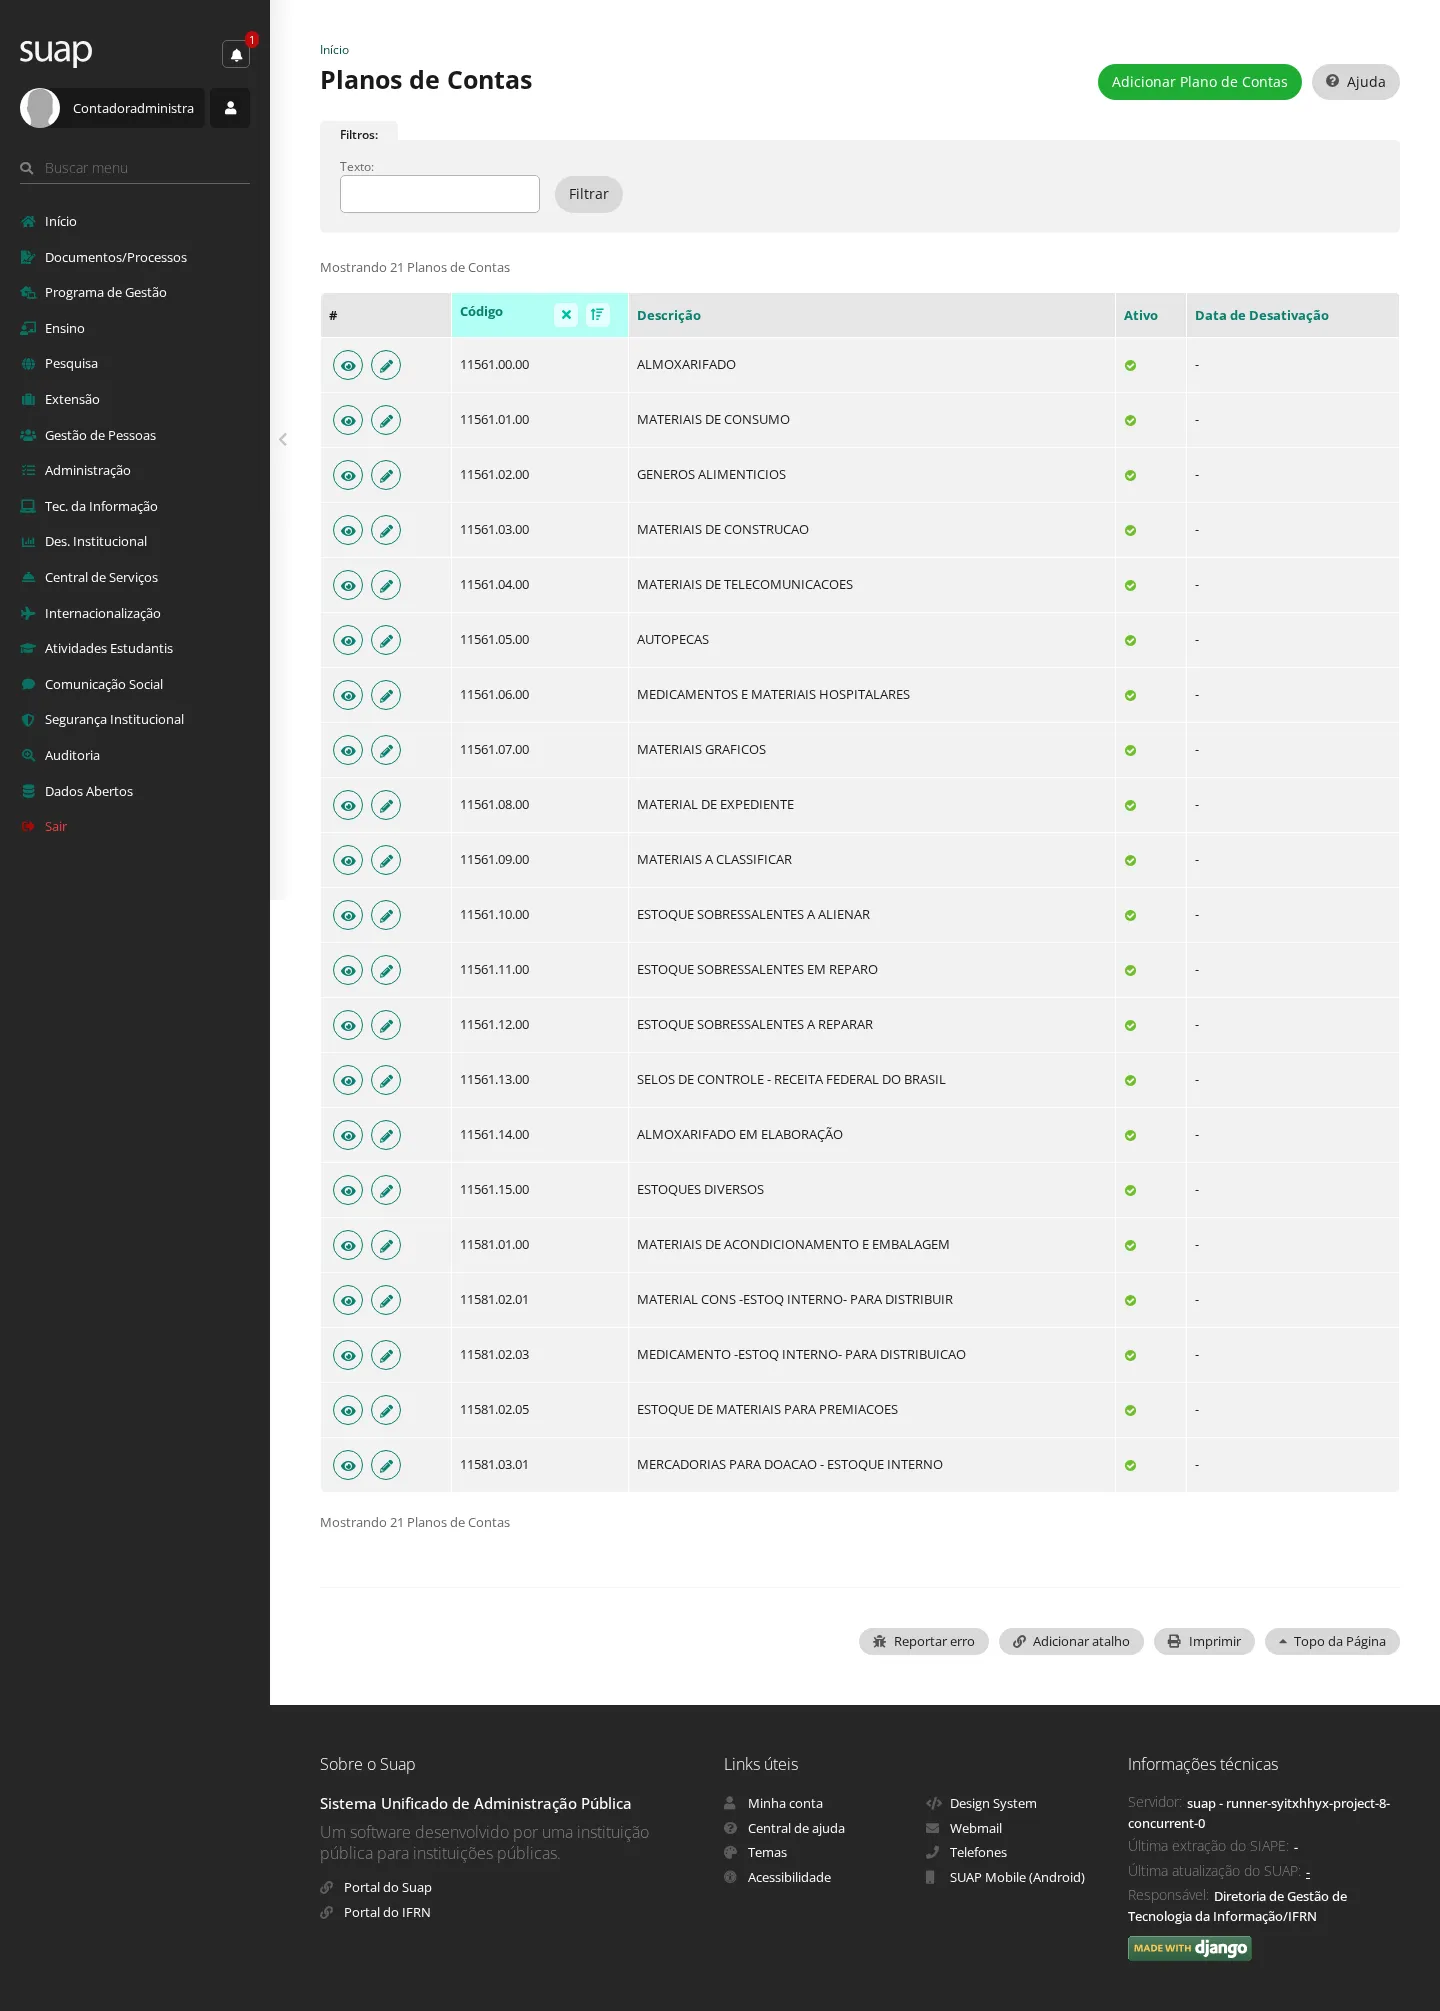View the ESTOQUES DIVERSOS entry
The width and height of the screenshot is (1440, 2011).
[x=348, y=1190]
